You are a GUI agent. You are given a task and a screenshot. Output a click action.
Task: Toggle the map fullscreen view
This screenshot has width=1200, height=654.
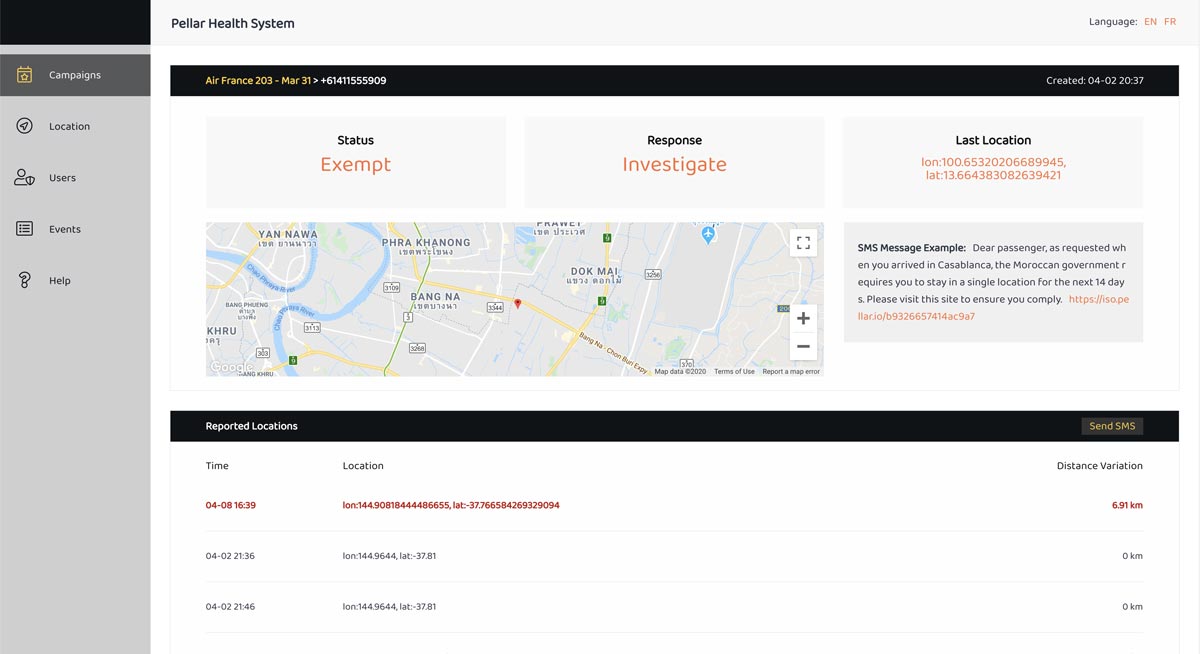pyautogui.click(x=803, y=243)
